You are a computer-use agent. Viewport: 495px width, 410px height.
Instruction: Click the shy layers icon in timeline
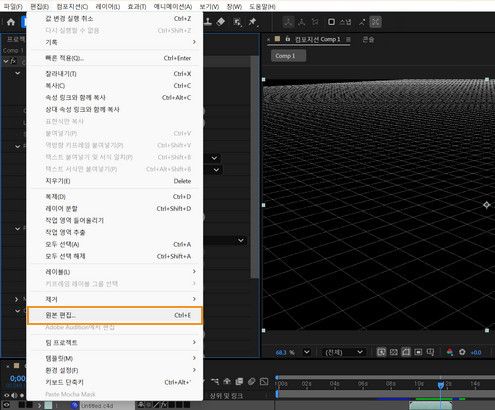point(227,381)
